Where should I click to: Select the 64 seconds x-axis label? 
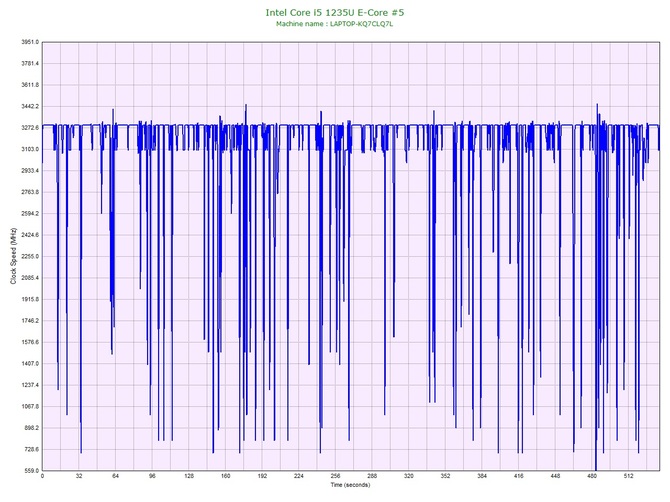pos(115,476)
